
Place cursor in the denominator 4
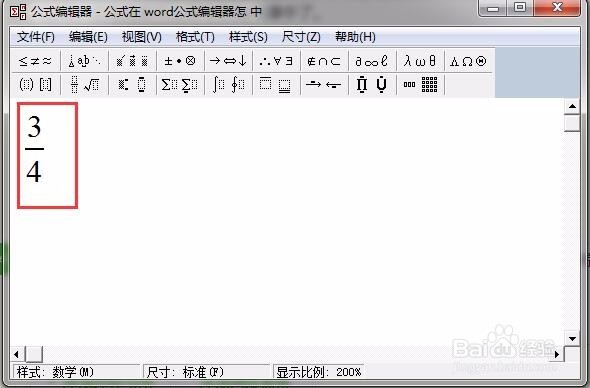(x=34, y=172)
